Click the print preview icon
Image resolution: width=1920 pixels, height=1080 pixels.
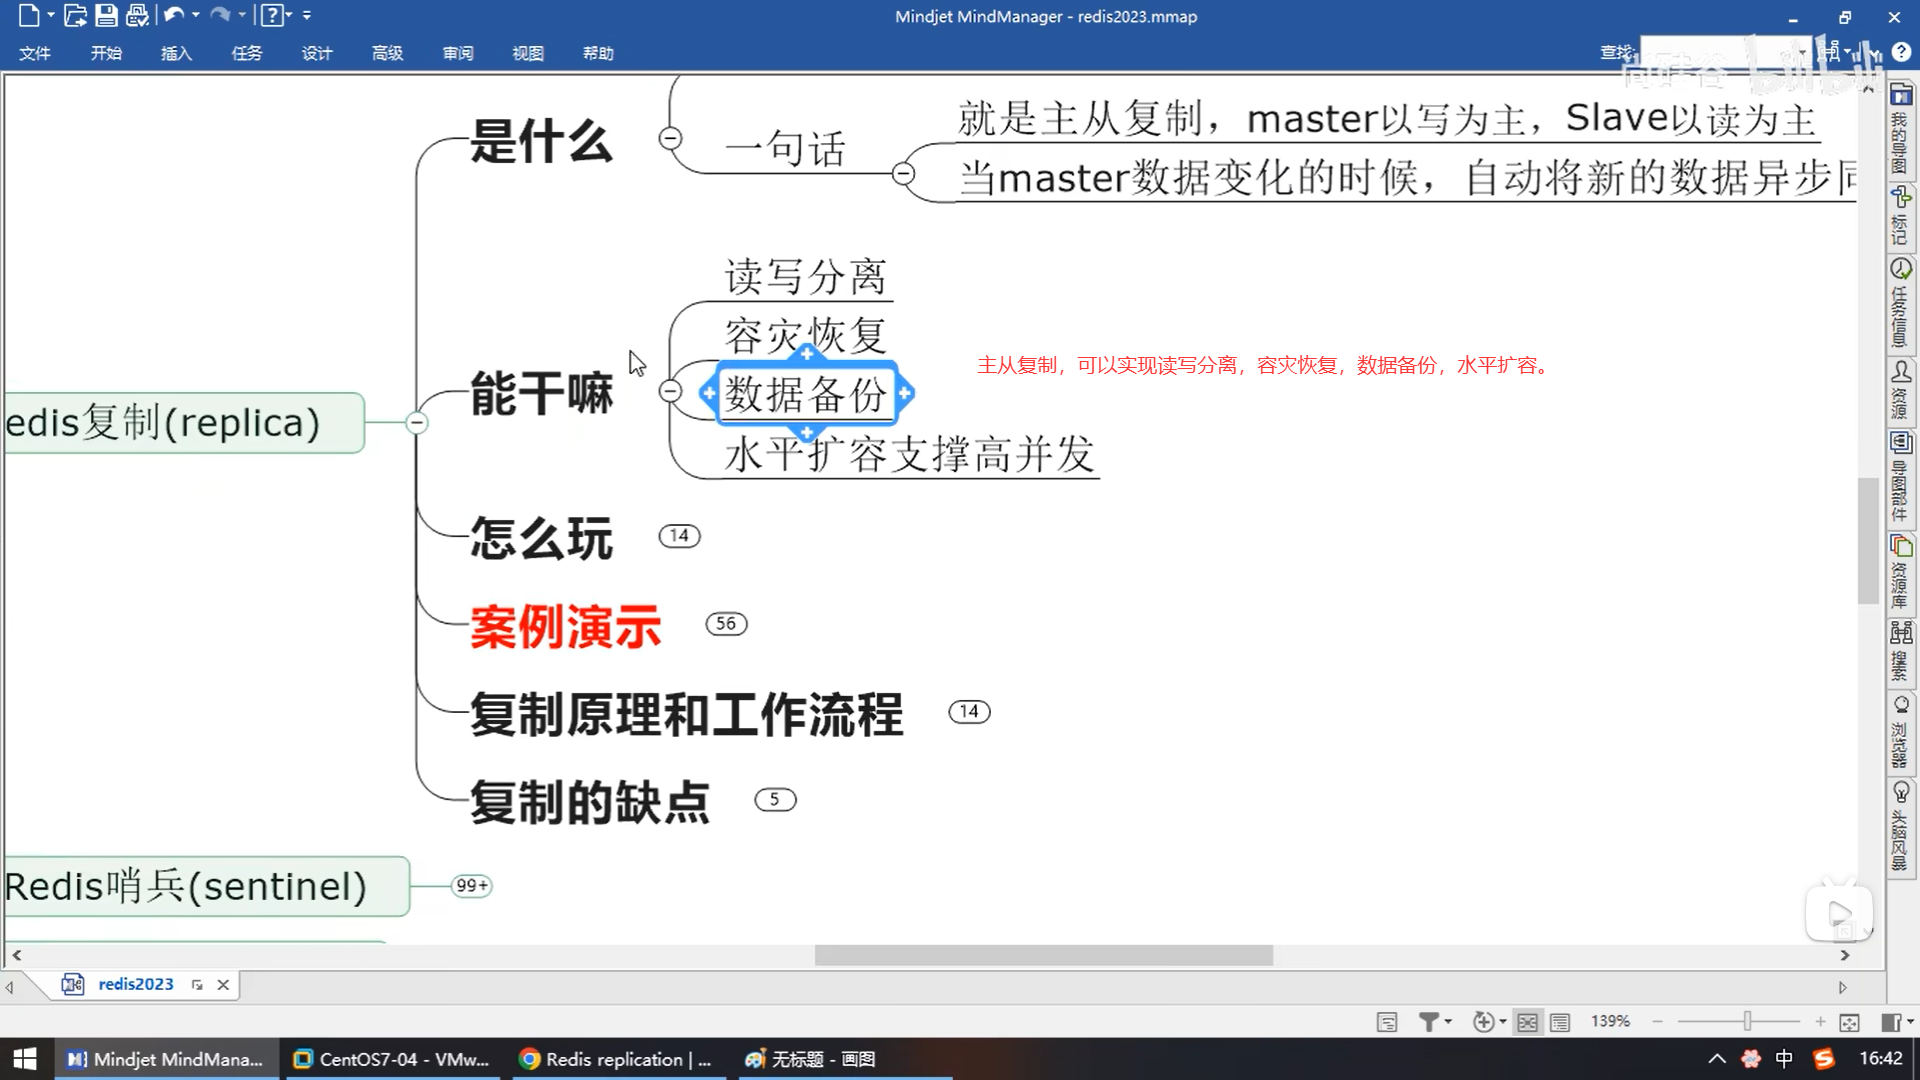coord(138,16)
